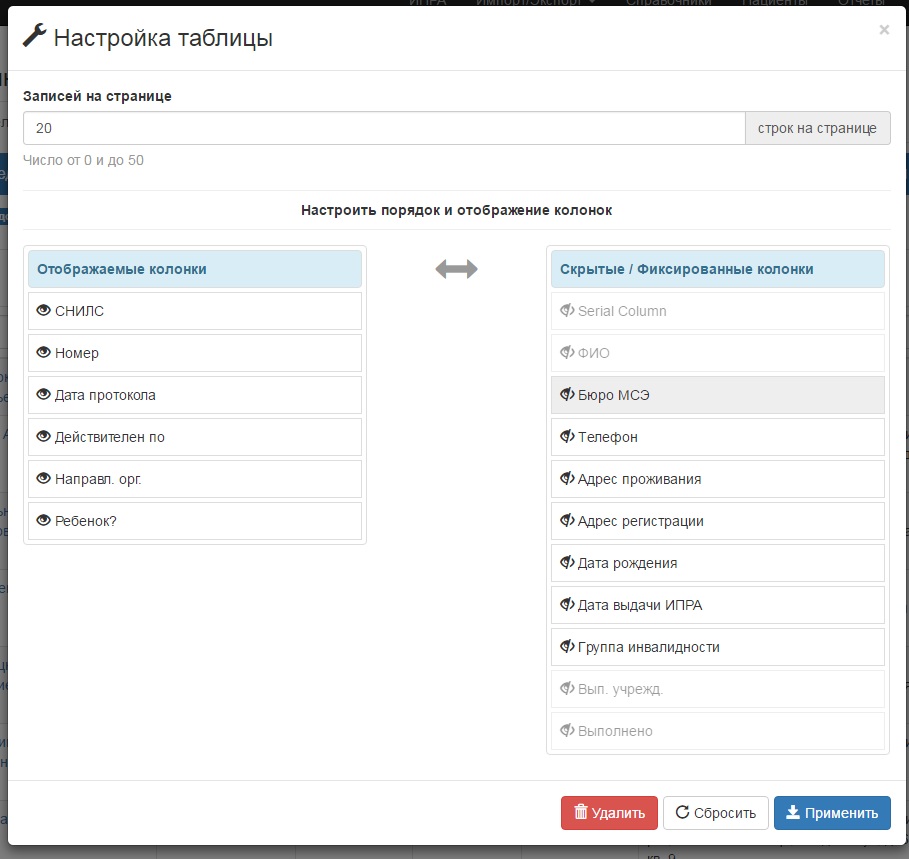Click the refresh icon on Сбросить button

tap(683, 812)
